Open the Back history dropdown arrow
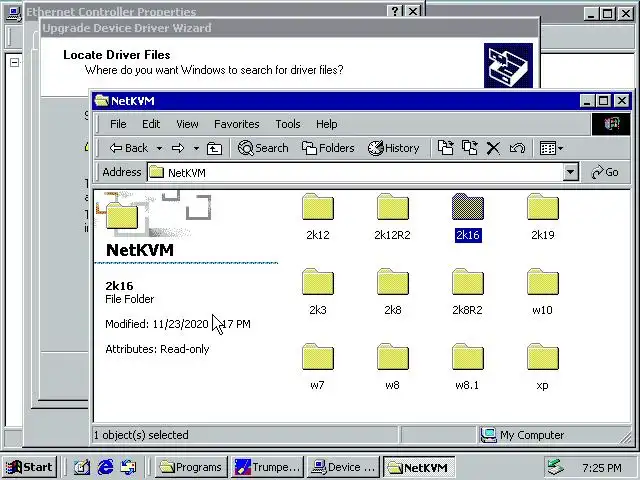640x480 pixels. tap(159, 148)
